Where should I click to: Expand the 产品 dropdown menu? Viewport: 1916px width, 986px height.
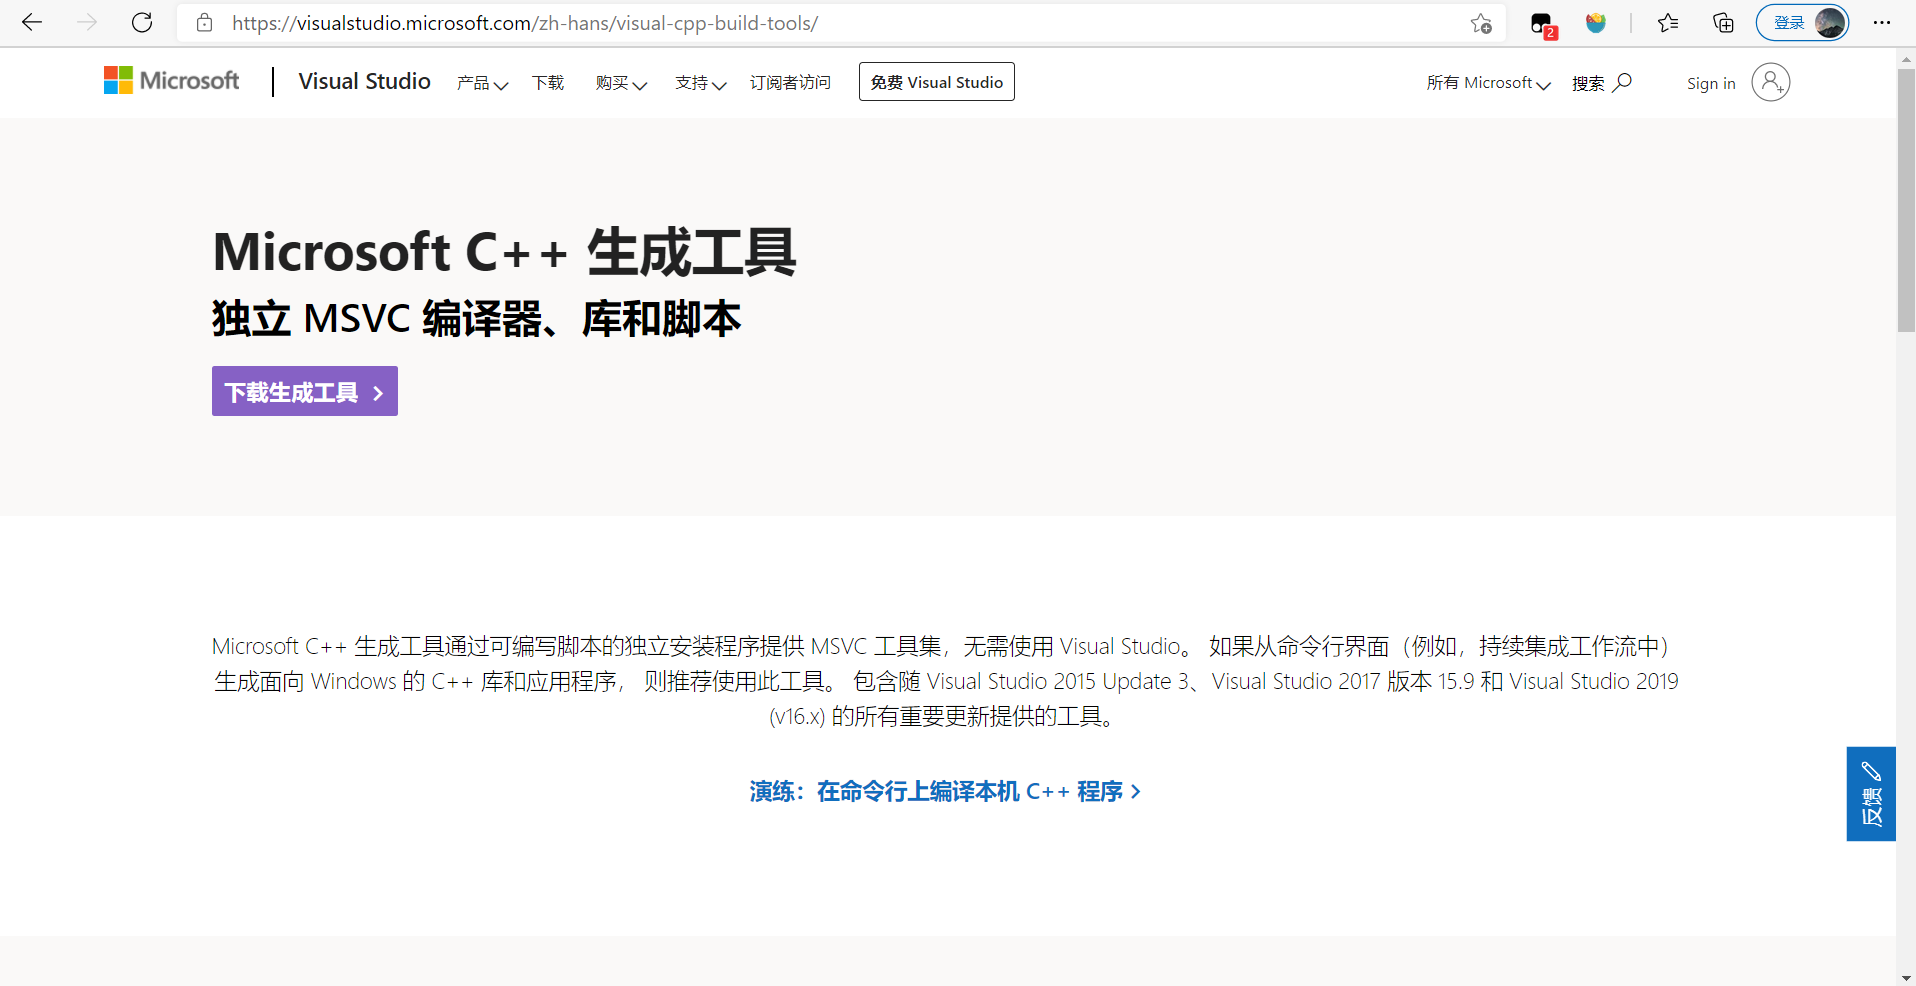click(x=482, y=83)
